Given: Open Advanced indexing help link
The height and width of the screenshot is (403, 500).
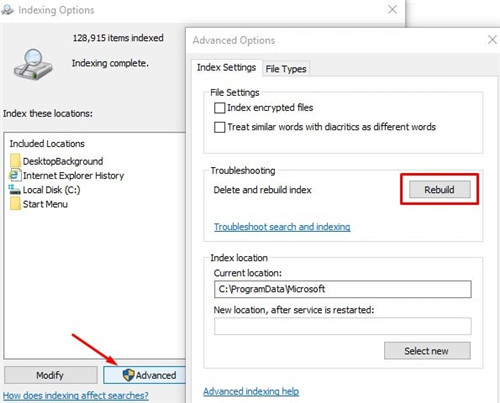Looking at the screenshot, I should coord(251,391).
